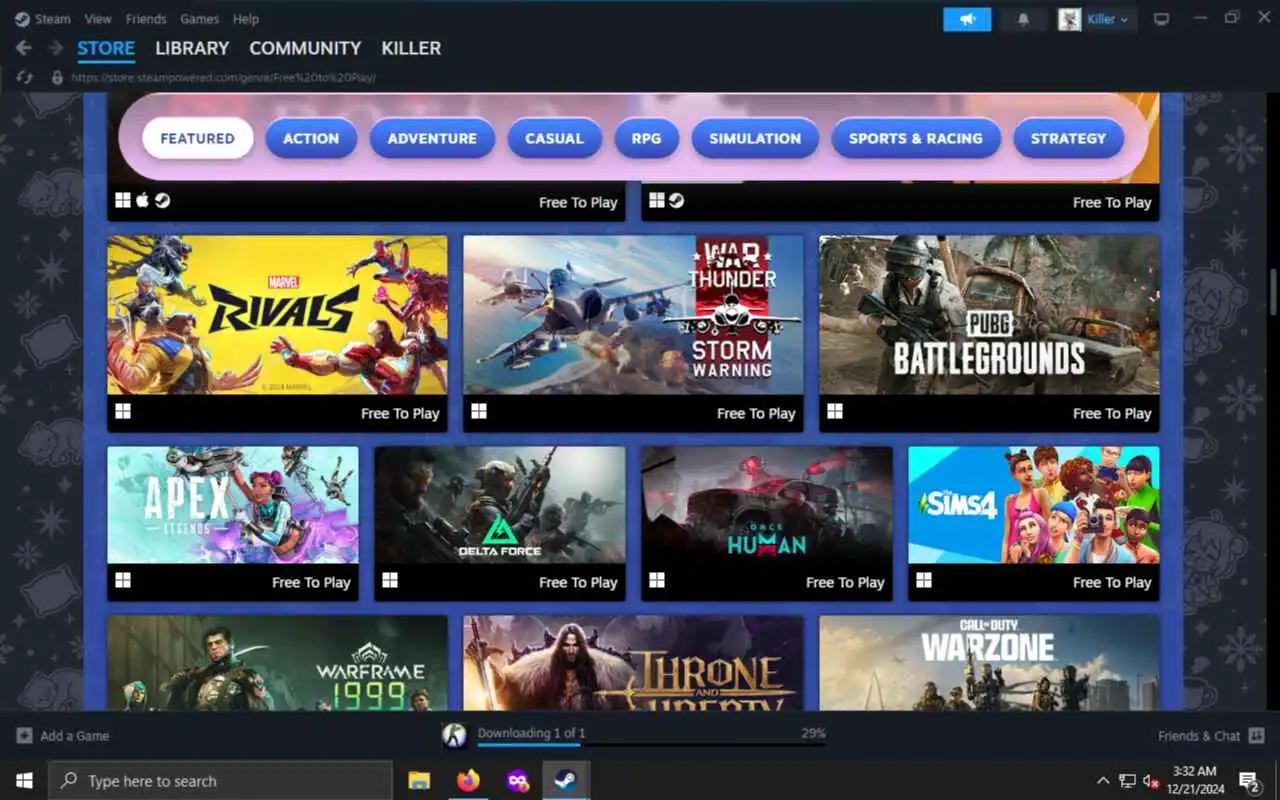Click the Windows platform icon under War Thunder
1280x800 pixels.
(479, 411)
